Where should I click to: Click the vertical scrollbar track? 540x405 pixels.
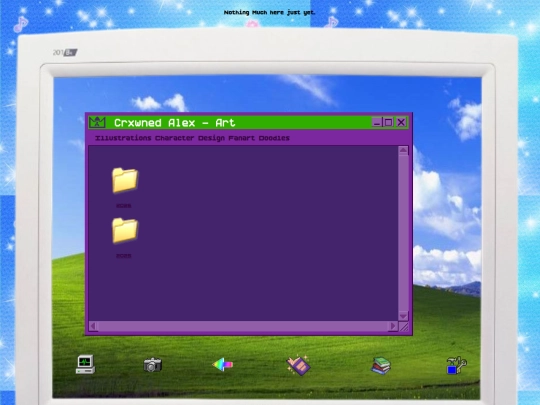403,233
